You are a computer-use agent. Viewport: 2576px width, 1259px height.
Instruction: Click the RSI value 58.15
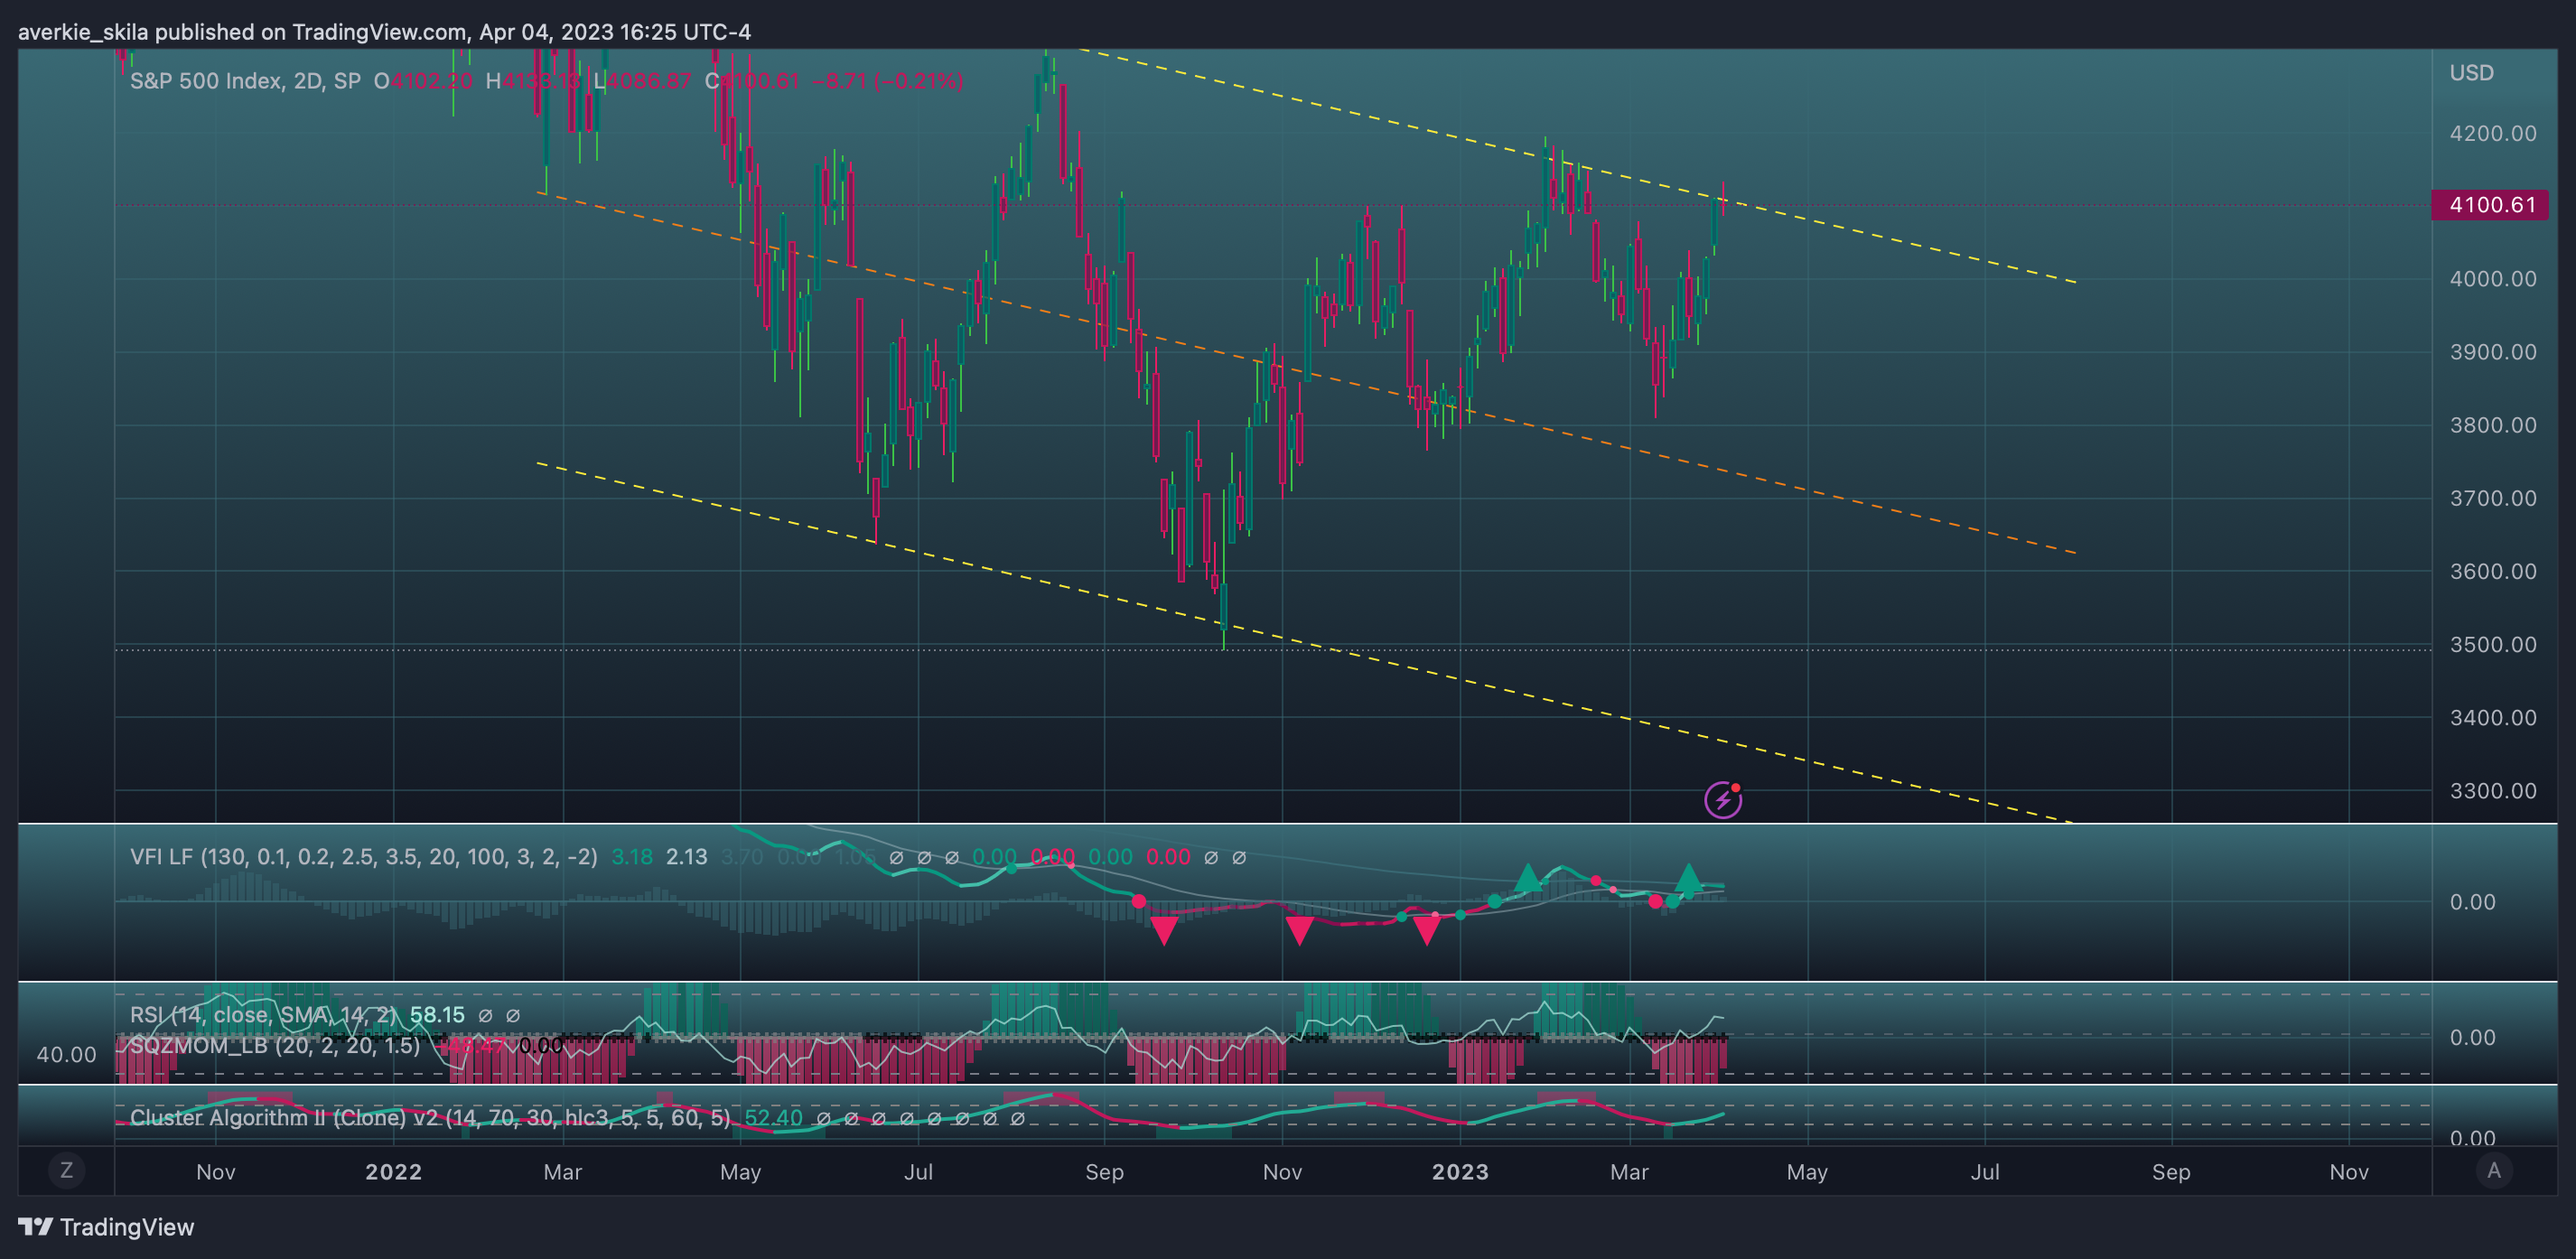point(437,1015)
